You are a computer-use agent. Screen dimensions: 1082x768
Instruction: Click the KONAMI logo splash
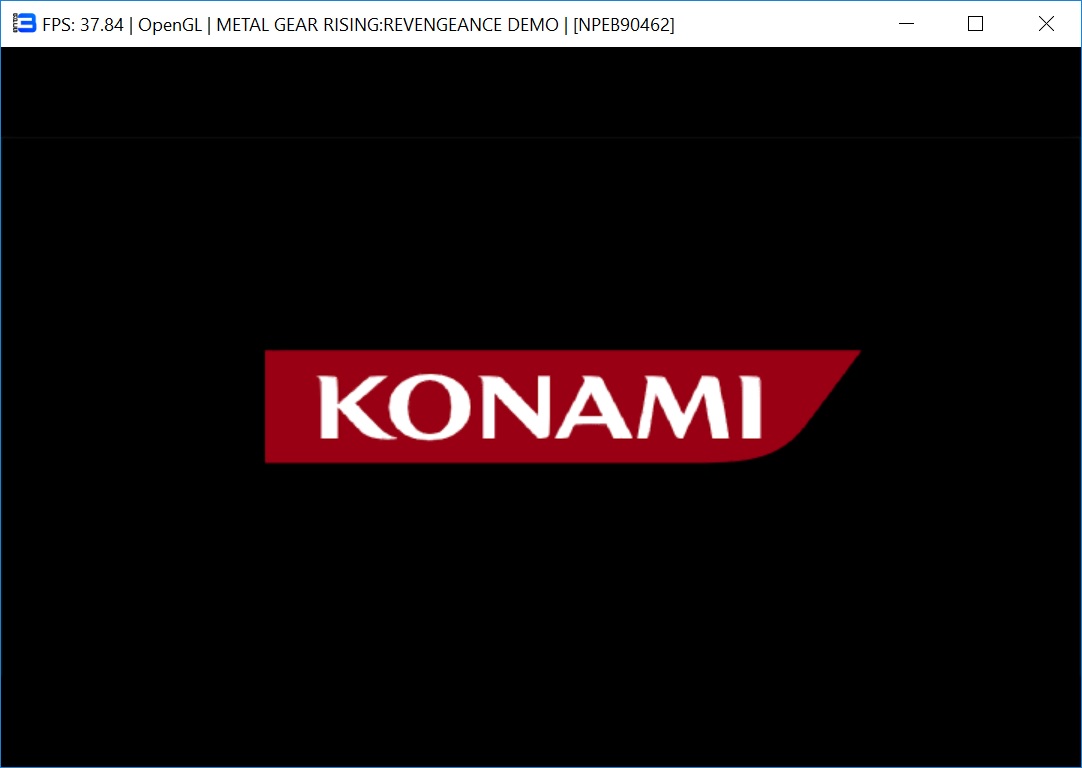[562, 406]
